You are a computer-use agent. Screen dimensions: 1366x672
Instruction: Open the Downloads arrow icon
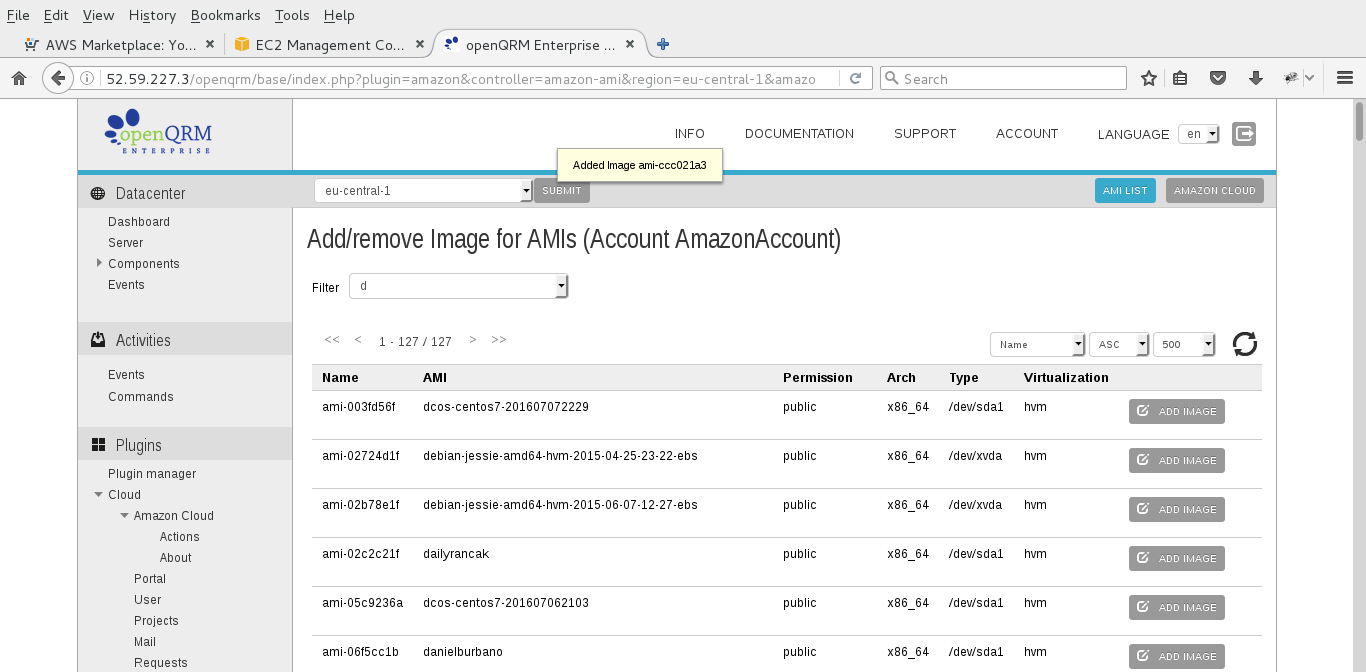pos(1256,78)
